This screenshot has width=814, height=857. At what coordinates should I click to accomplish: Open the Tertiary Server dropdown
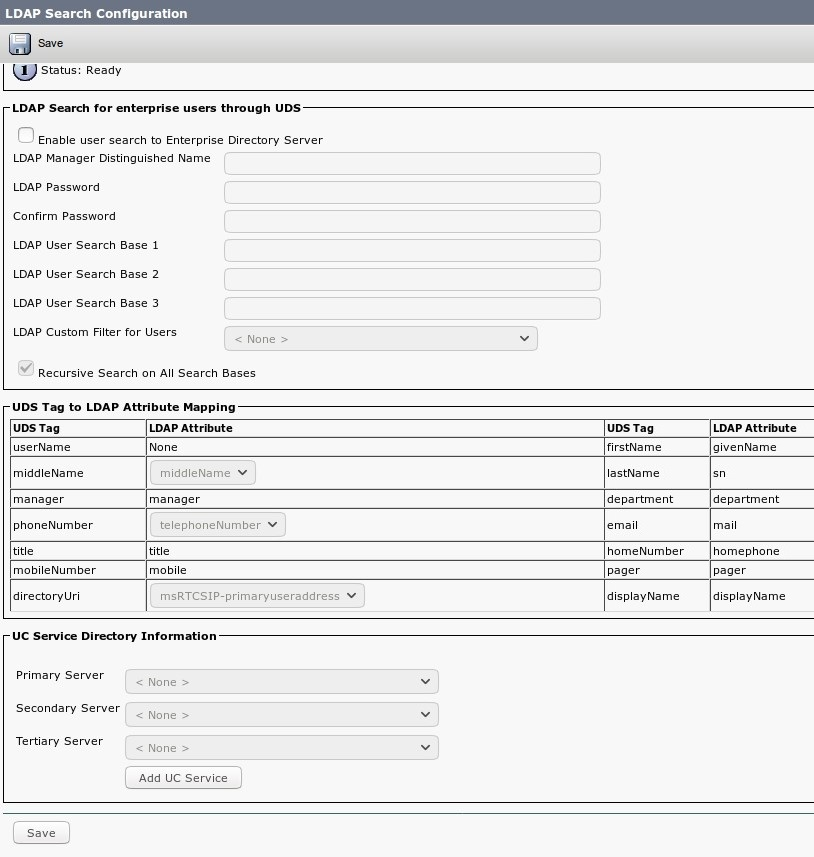pyautogui.click(x=281, y=747)
